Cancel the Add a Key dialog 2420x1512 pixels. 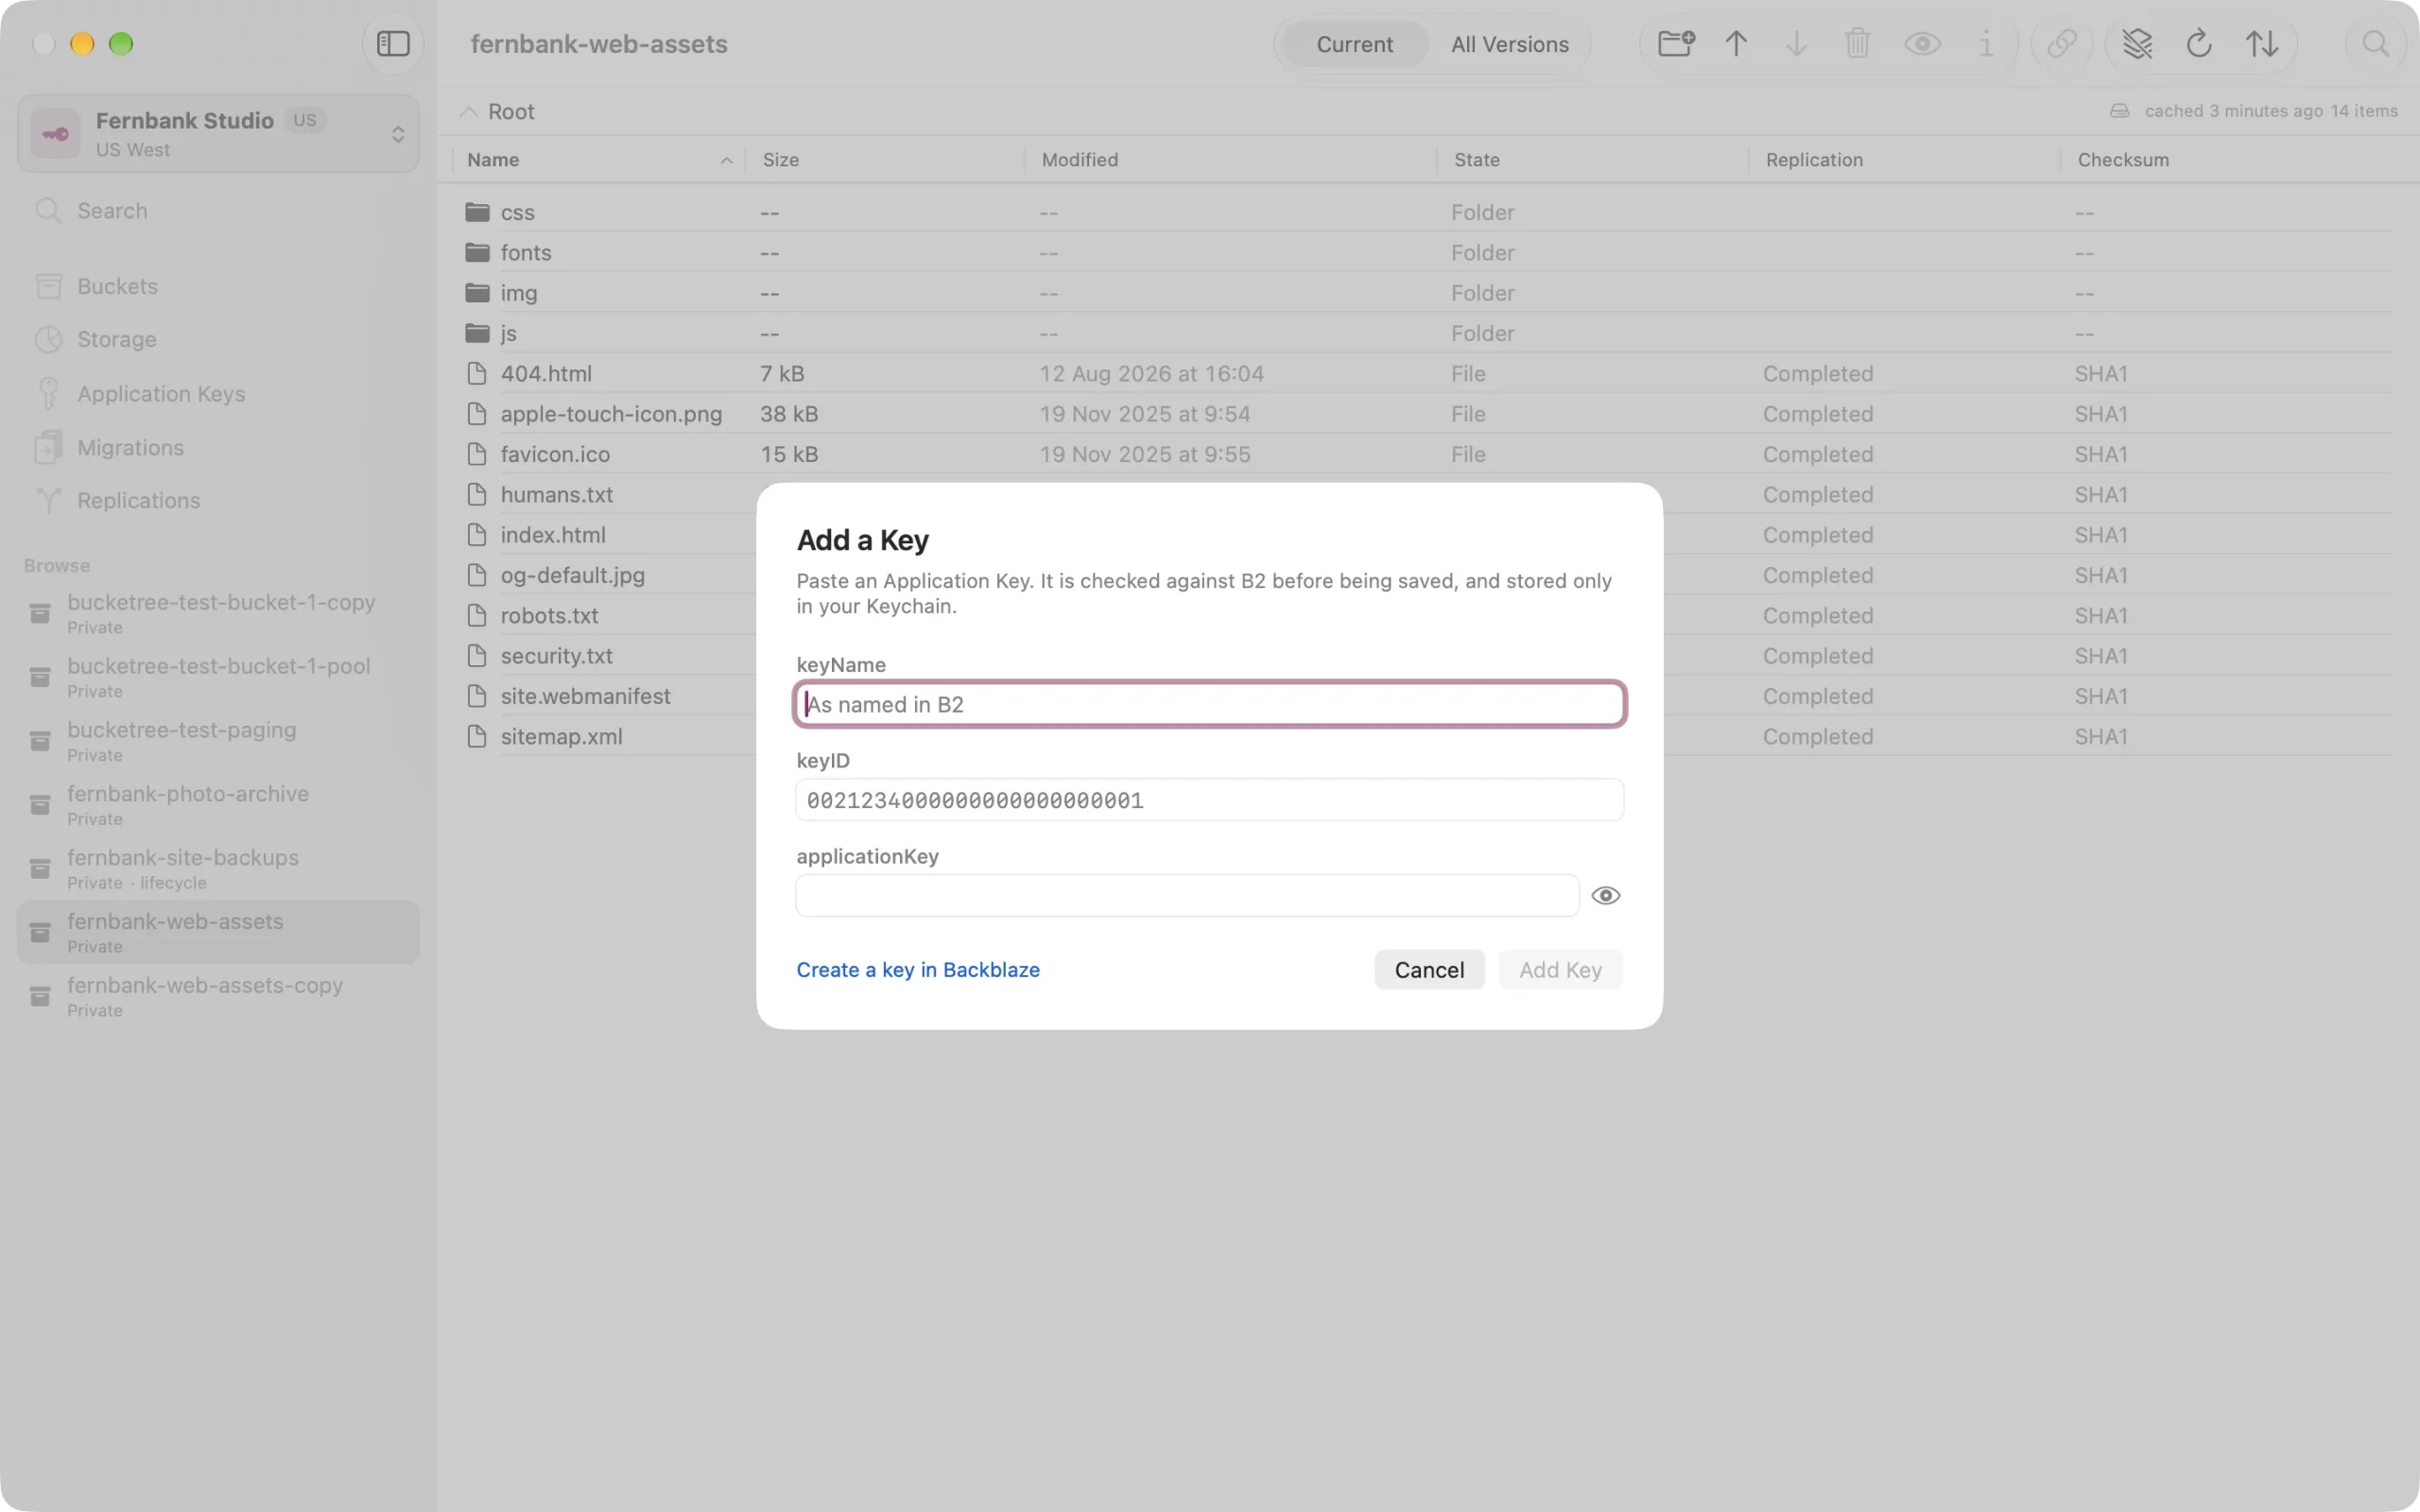(1429, 969)
